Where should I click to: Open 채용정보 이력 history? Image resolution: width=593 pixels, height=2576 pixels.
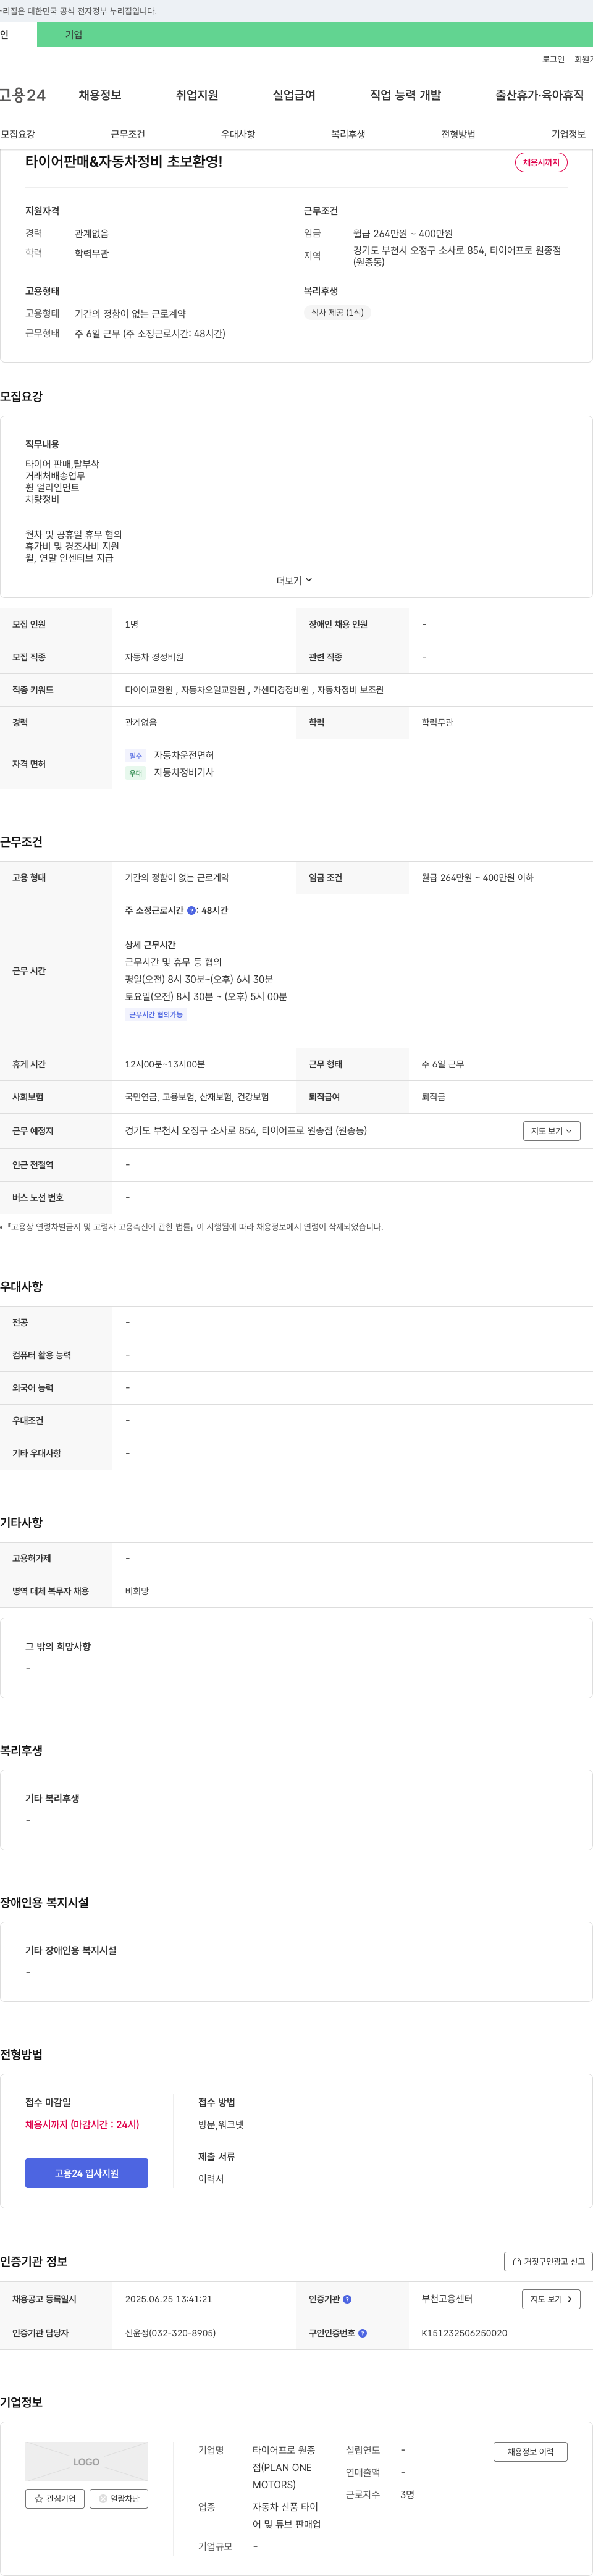click(530, 2451)
